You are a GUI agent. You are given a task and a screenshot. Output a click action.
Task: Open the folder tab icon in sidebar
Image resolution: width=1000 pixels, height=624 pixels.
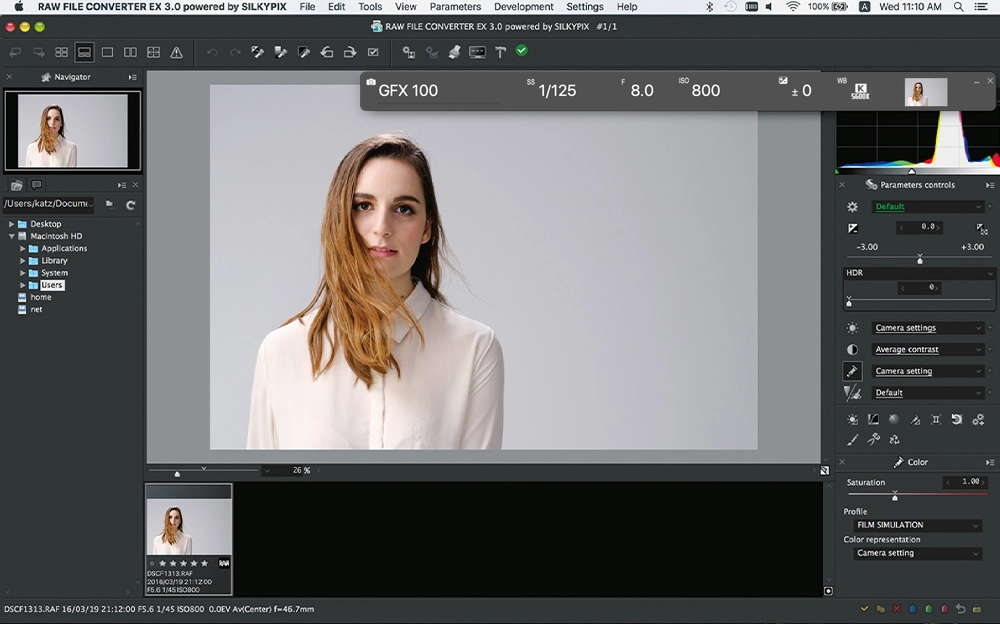pyautogui.click(x=17, y=185)
